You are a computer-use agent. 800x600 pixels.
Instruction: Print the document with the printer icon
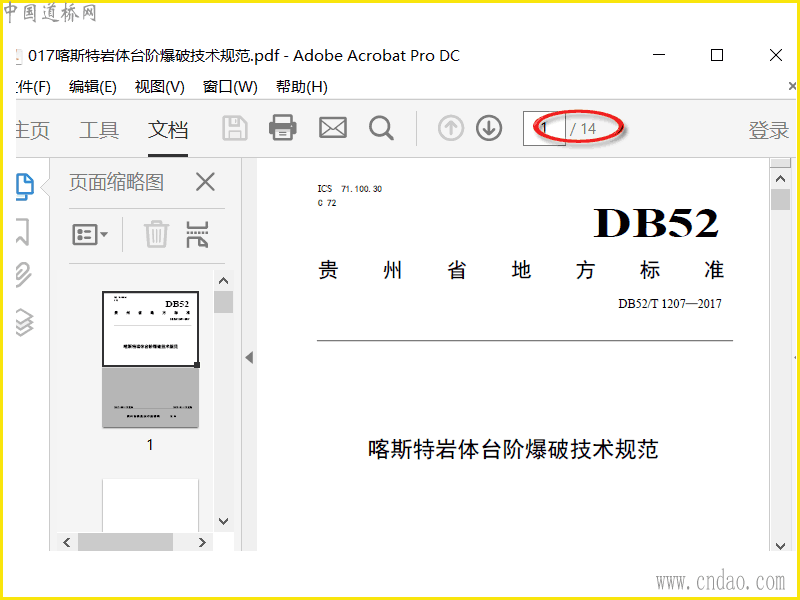[283, 127]
